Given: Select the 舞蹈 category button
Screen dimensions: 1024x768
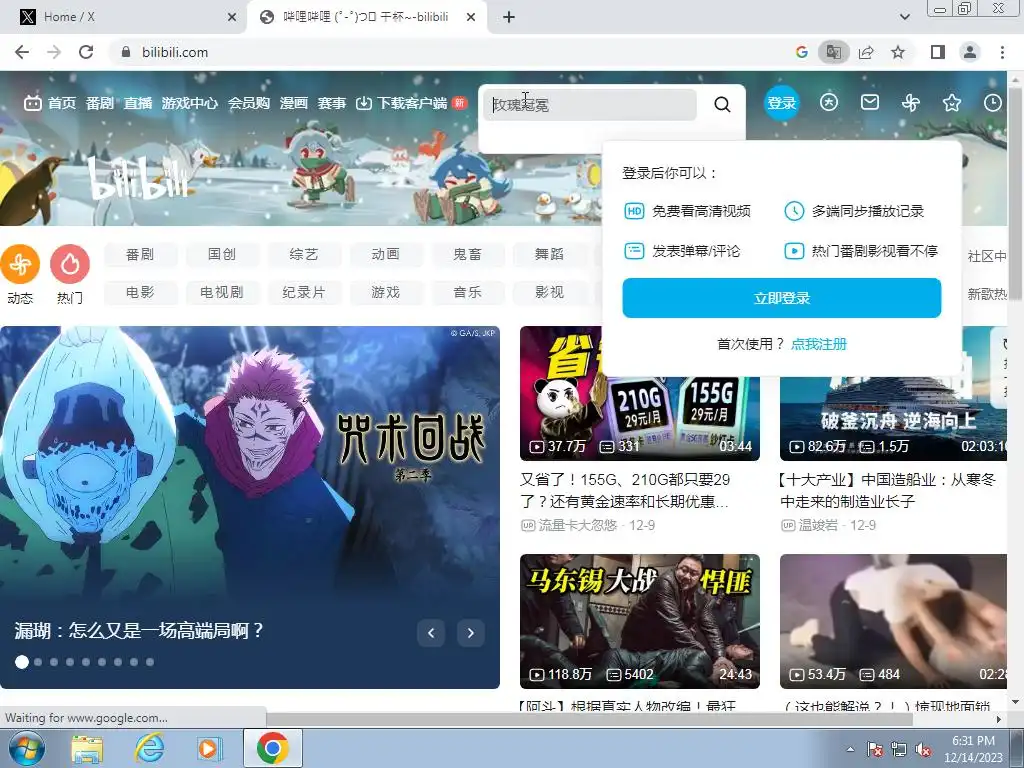Looking at the screenshot, I should coord(549,254).
